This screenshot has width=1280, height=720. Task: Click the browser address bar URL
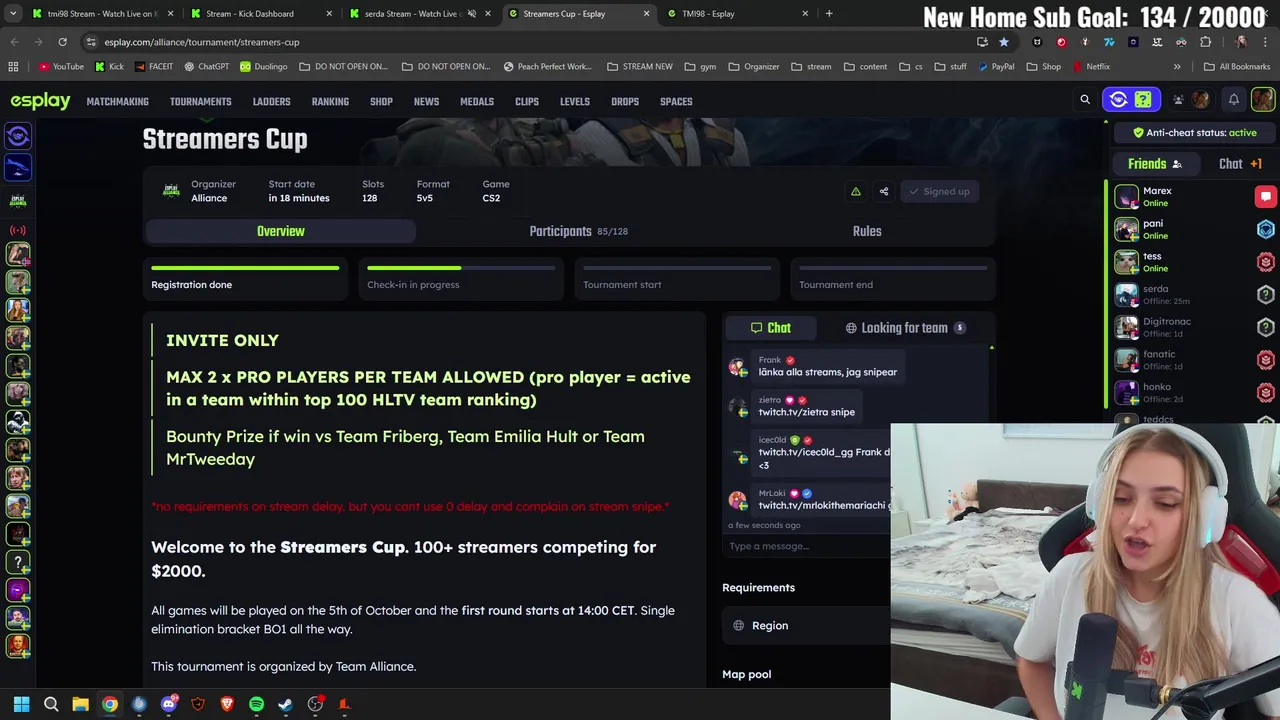tap(202, 42)
